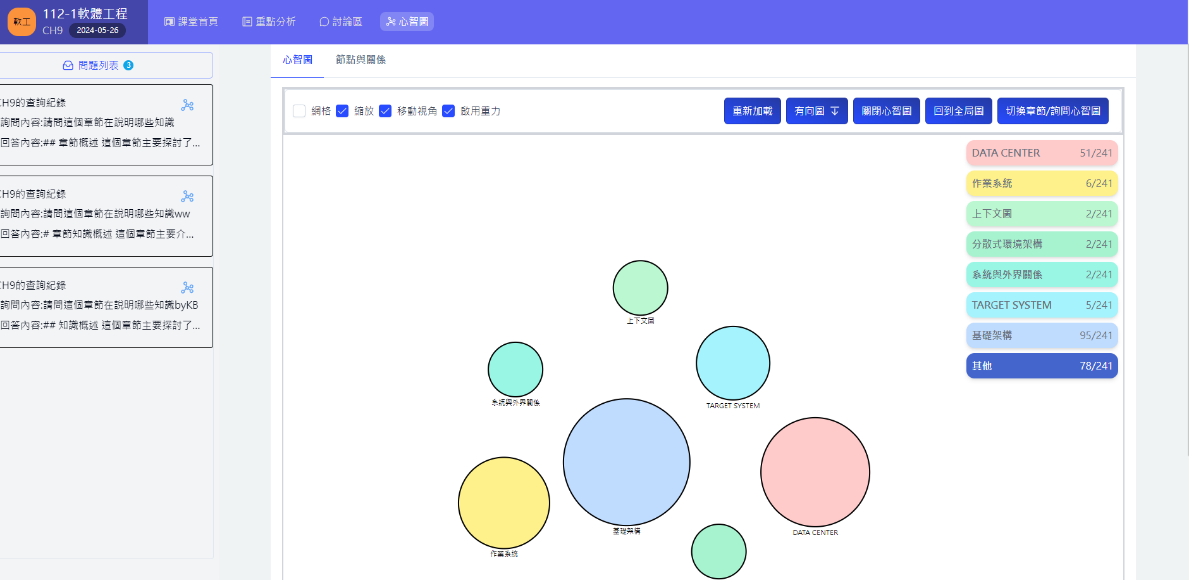Select the 心智圖 tab above the graph
Image resolution: width=1189 pixels, height=580 pixels.
coord(296,60)
